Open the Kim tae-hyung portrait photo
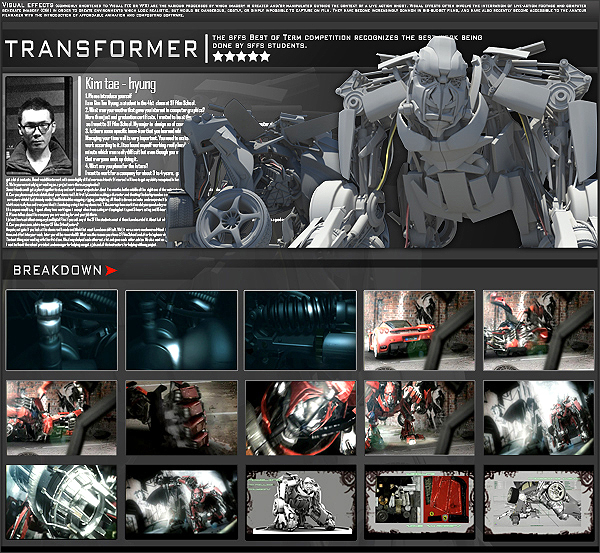Image resolution: width=600 pixels, height=553 pixels. (x=39, y=126)
